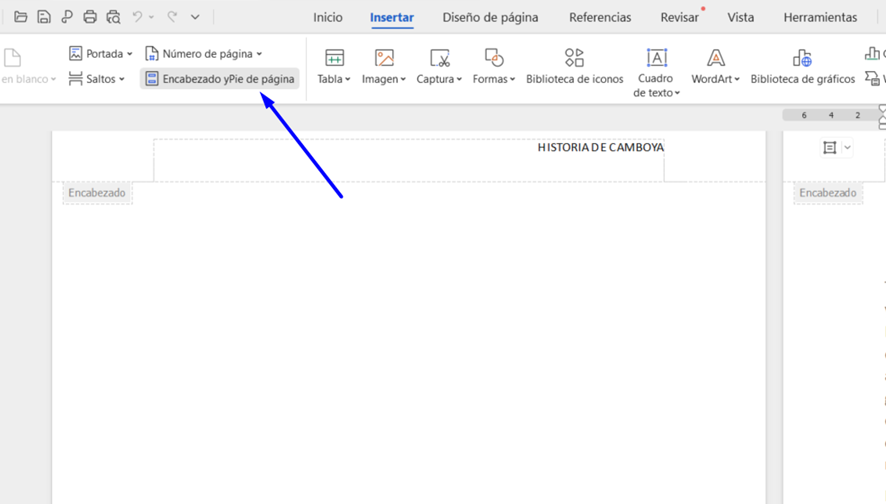The height and width of the screenshot is (504, 886).
Task: Switch to the Vista tab
Action: pyautogui.click(x=741, y=18)
